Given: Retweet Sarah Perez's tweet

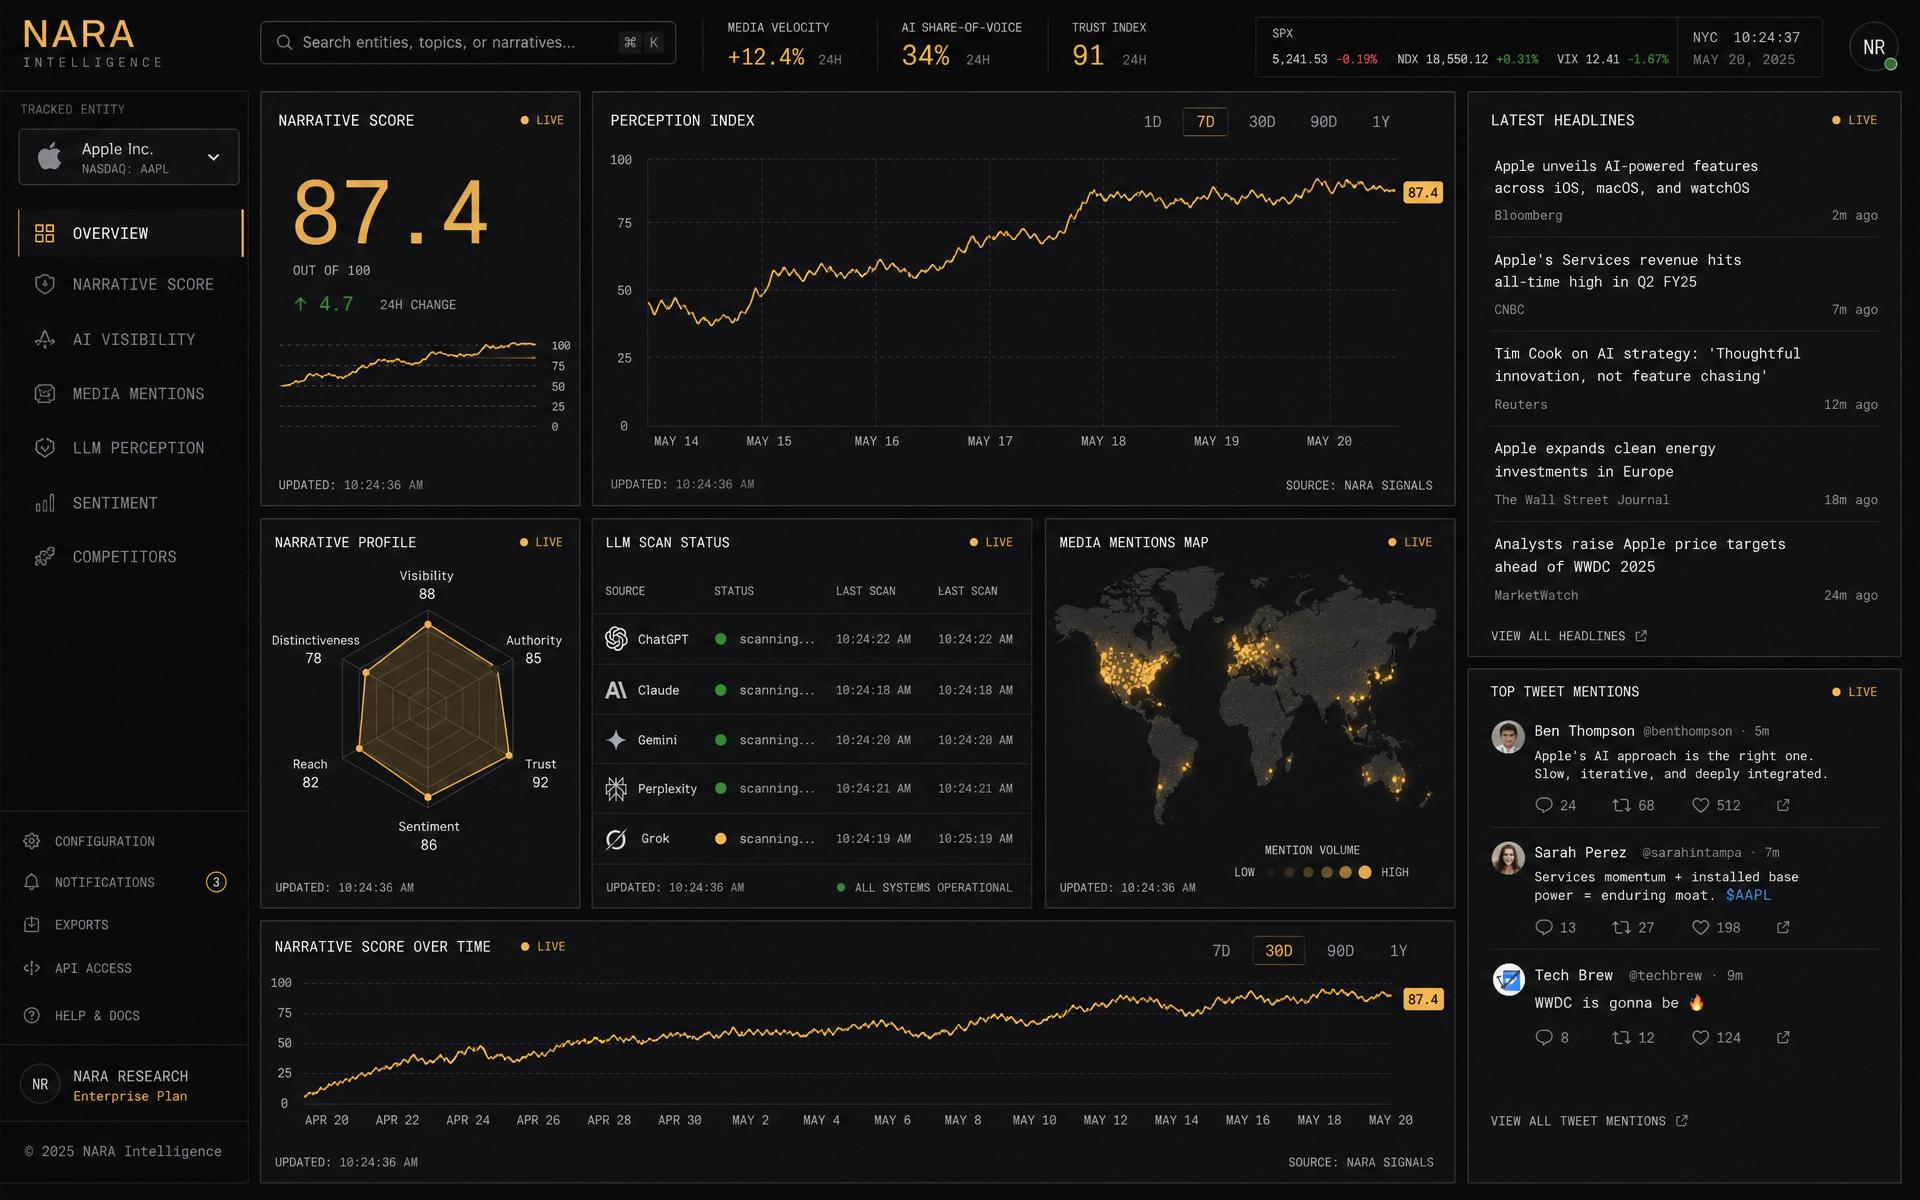Looking at the screenshot, I should [x=1621, y=928].
